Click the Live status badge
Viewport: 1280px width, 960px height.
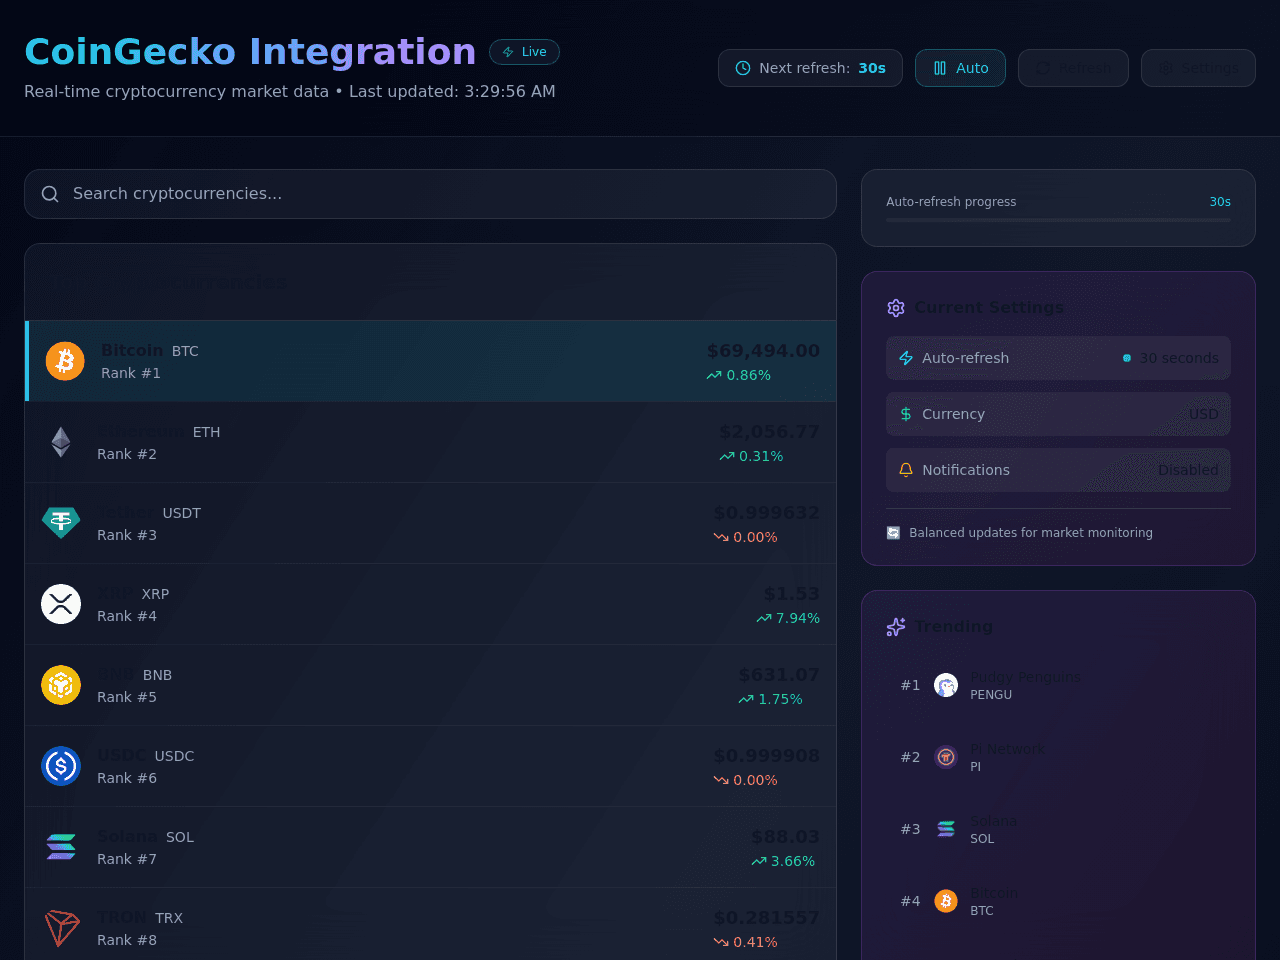coord(524,52)
